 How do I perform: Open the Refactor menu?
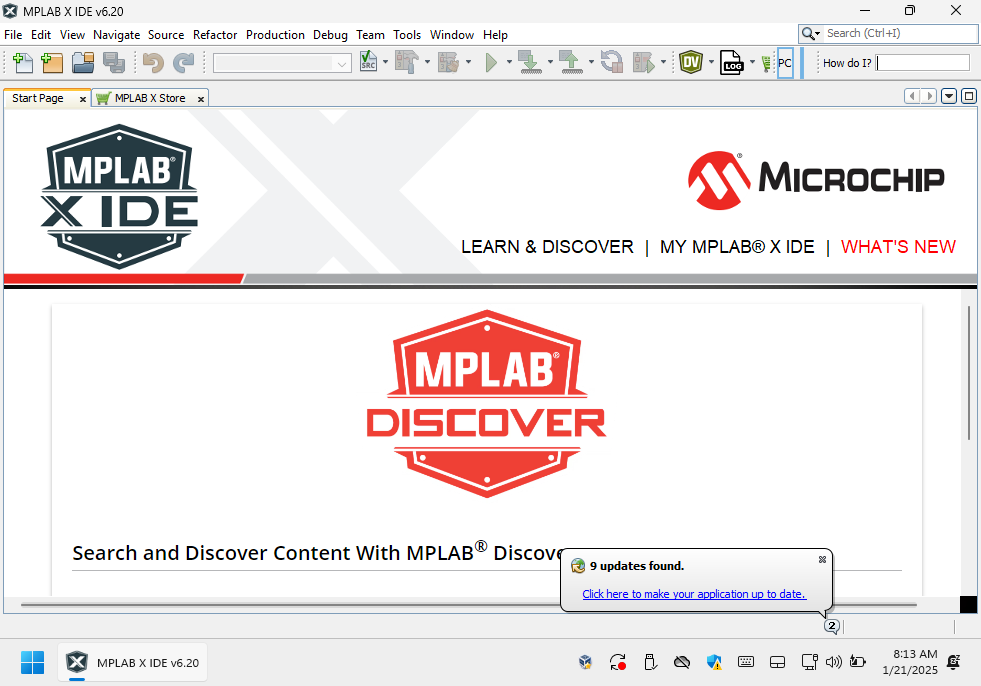point(215,35)
